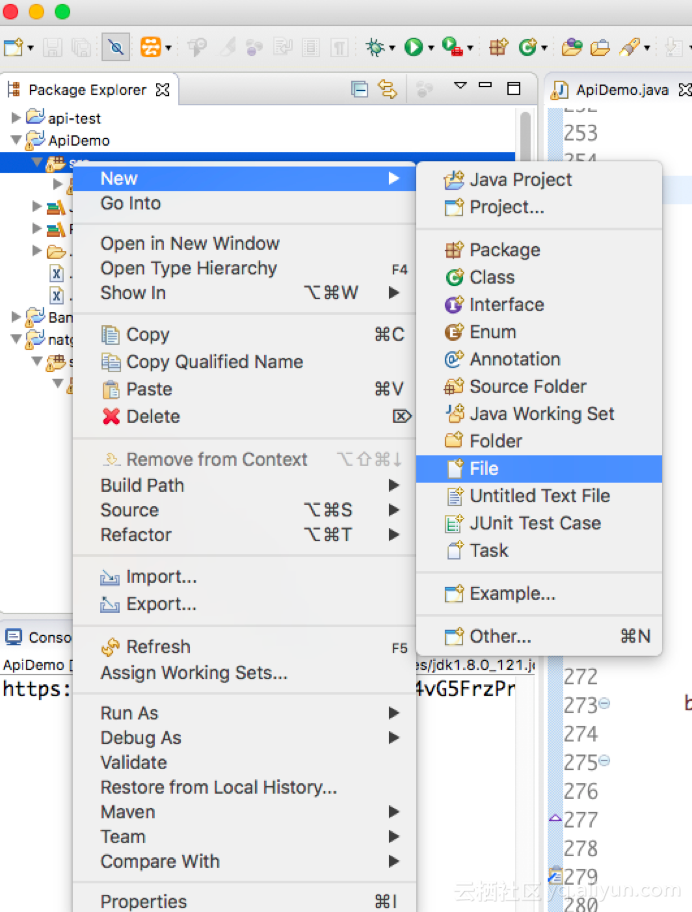Select Other... in the New submenu
This screenshot has width=692, height=912.
pos(539,636)
